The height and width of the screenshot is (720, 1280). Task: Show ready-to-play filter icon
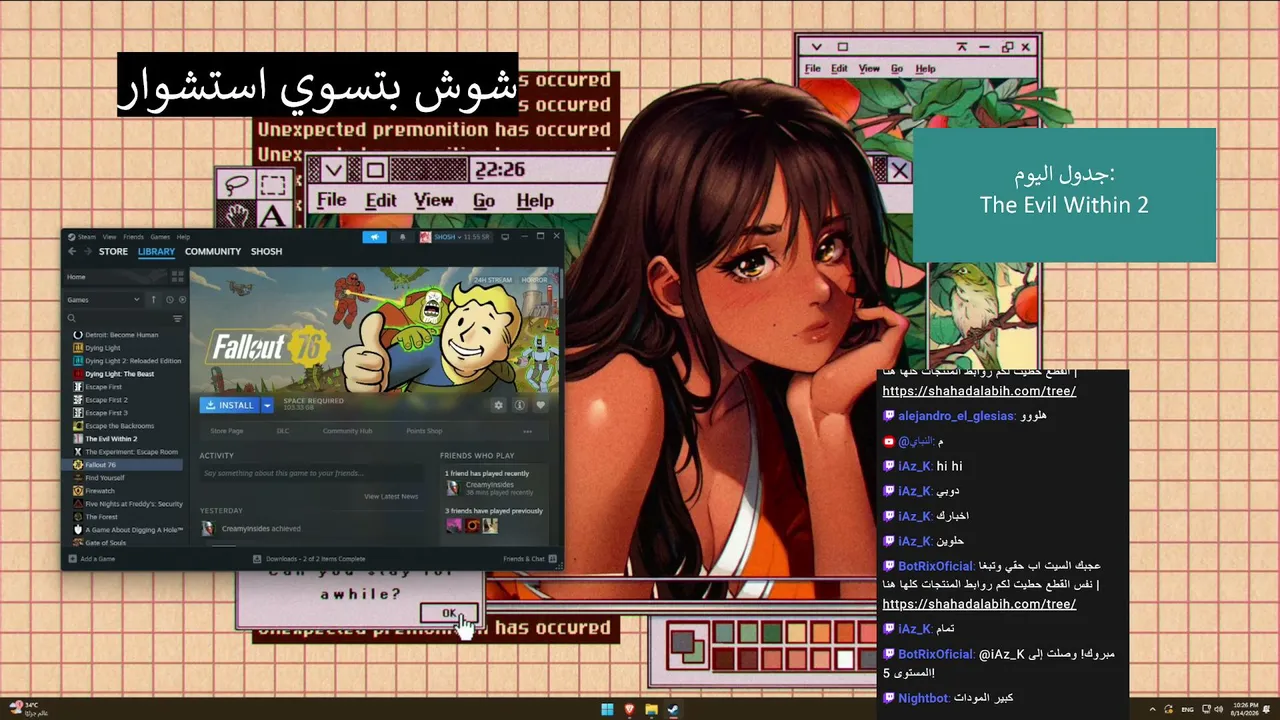(x=182, y=299)
